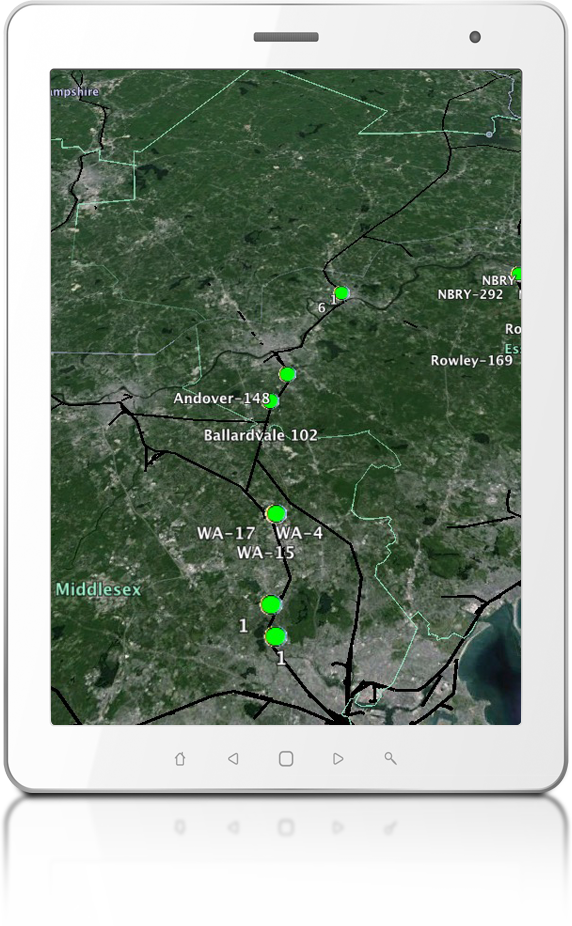Select the bottom-most green marker
572x926 pixels.
point(276,637)
